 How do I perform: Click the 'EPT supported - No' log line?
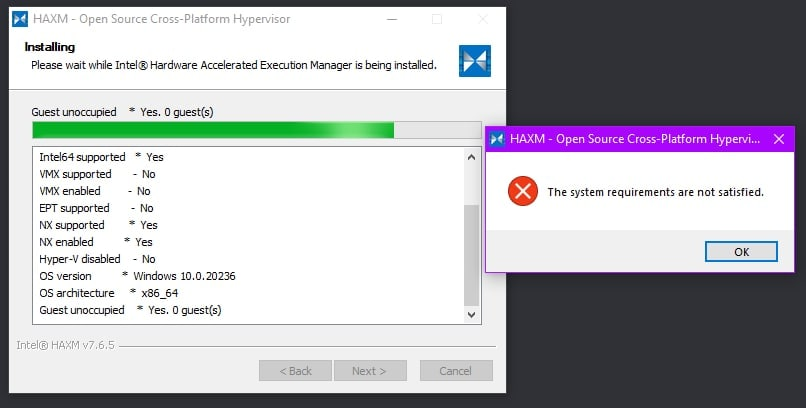[x=96, y=208]
